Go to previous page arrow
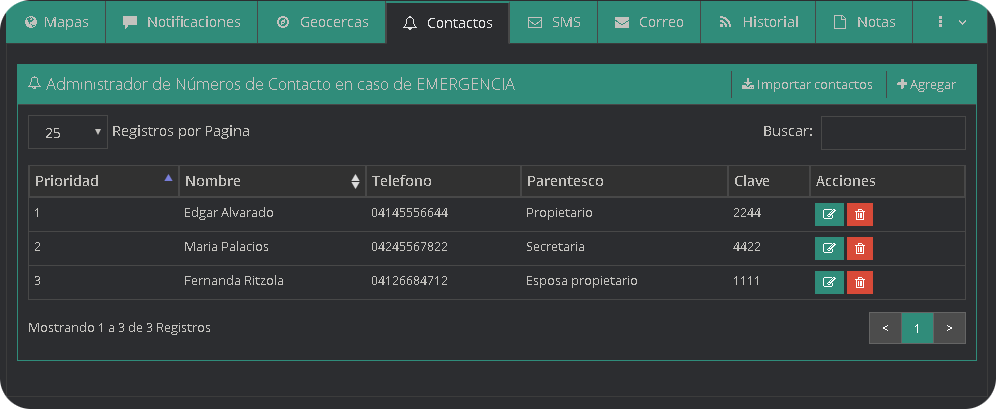This screenshot has height=409, width=996. tap(885, 328)
